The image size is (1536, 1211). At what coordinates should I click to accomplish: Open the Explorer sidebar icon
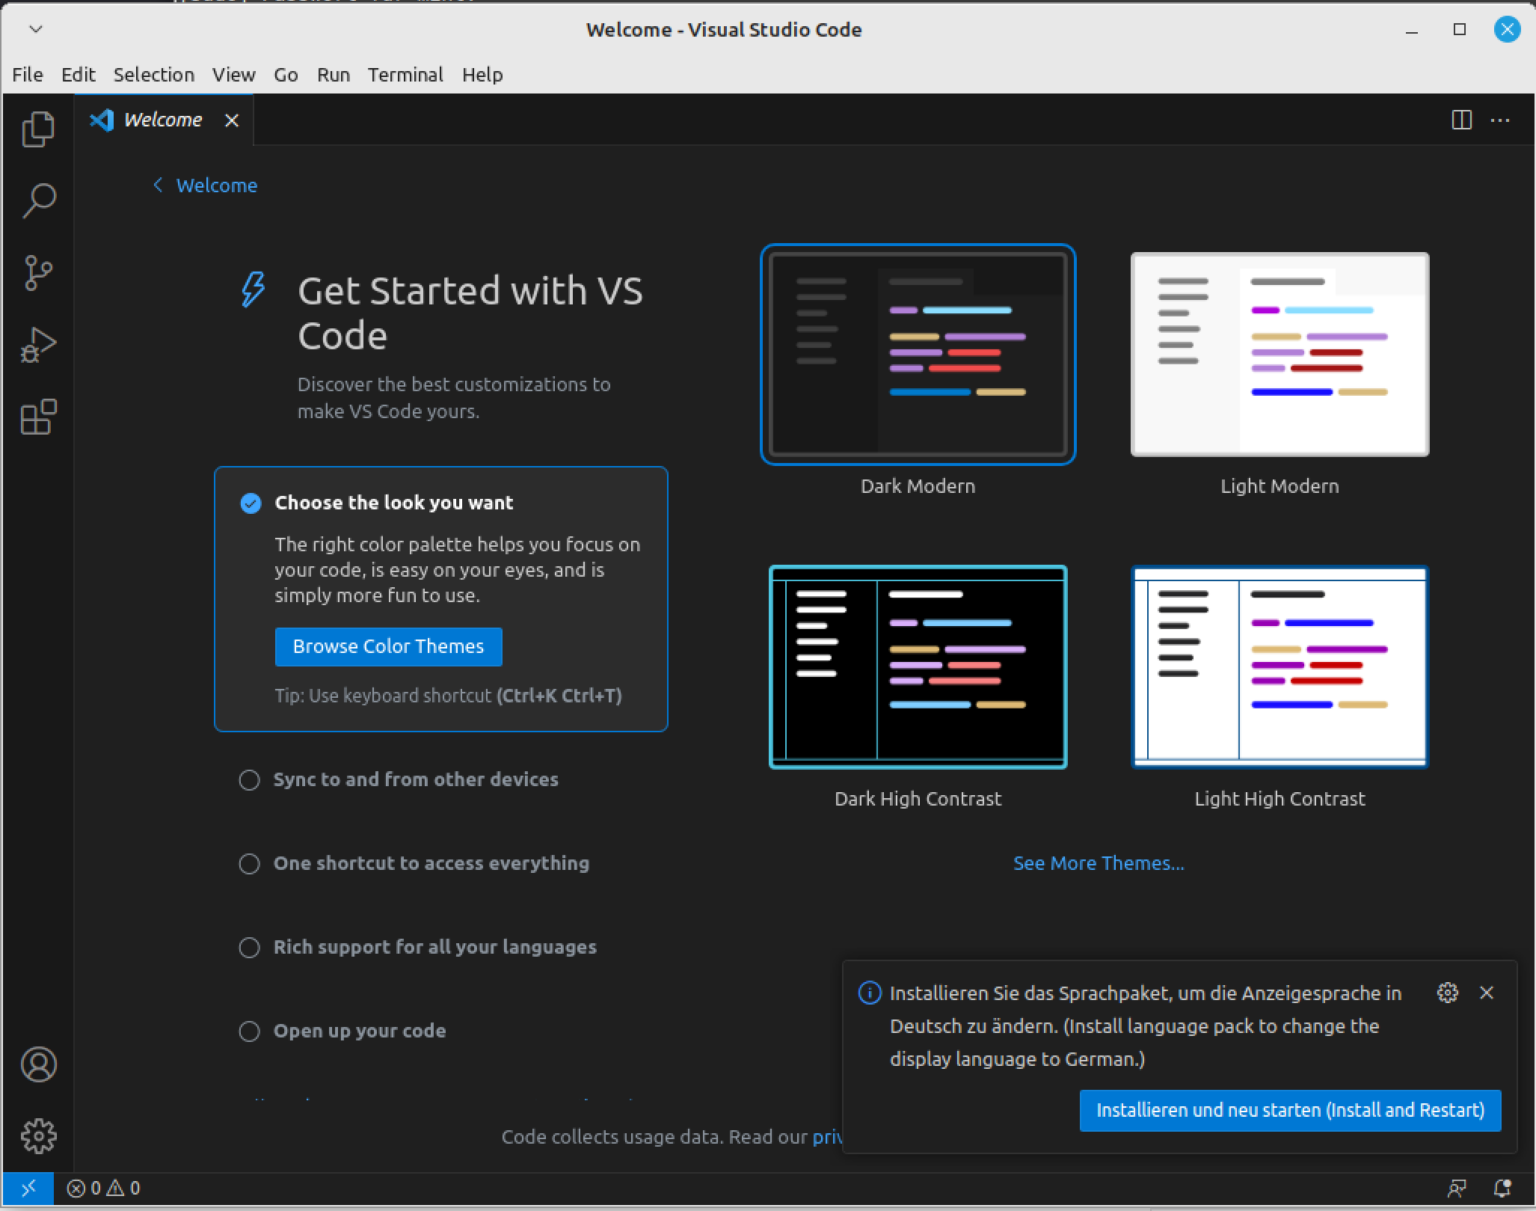coord(38,129)
